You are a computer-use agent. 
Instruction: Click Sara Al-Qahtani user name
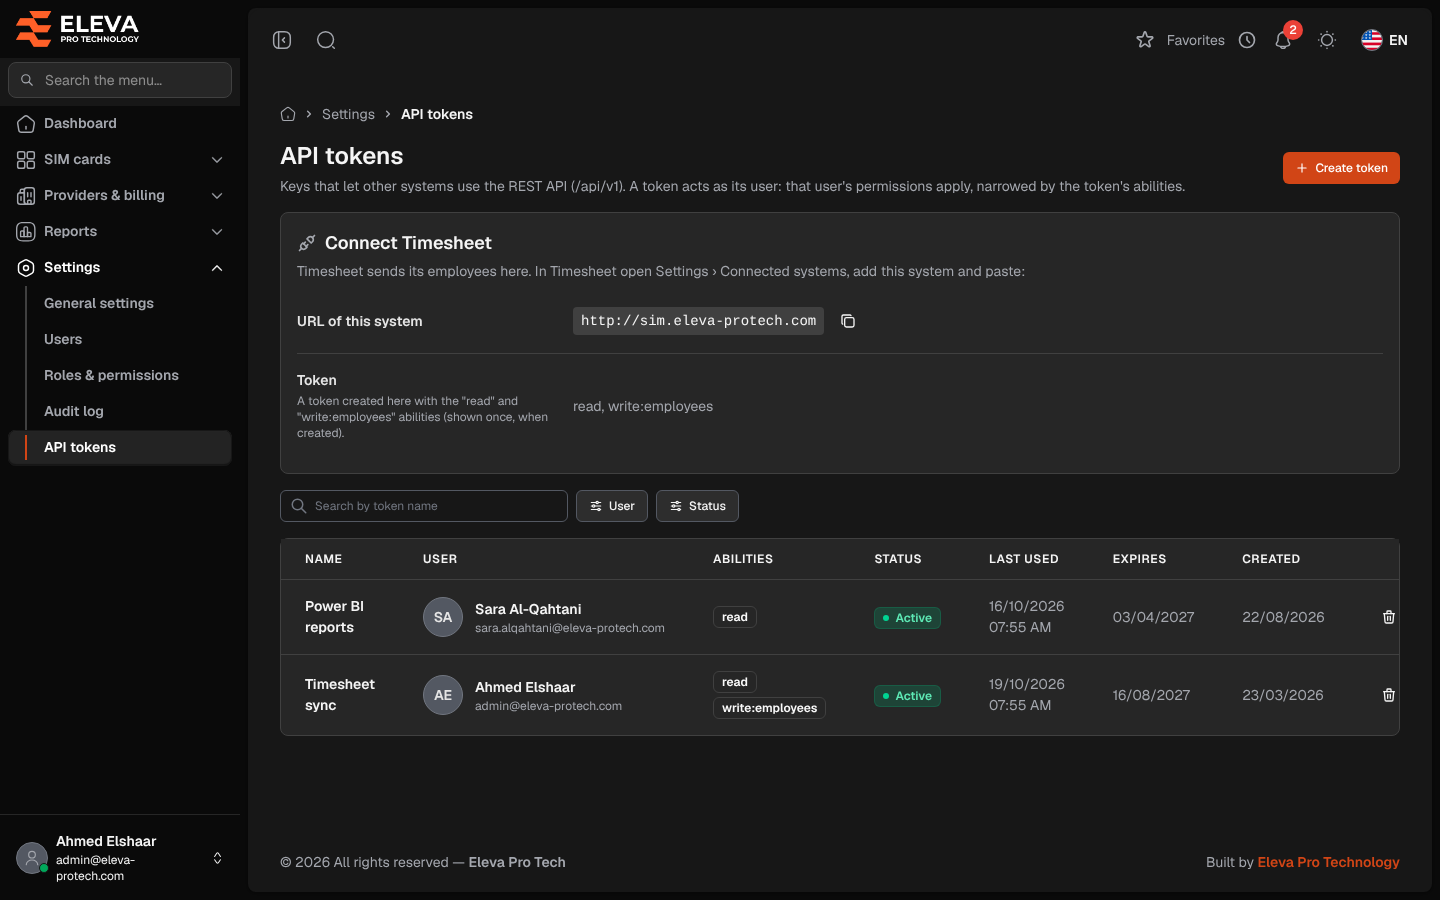[528, 609]
